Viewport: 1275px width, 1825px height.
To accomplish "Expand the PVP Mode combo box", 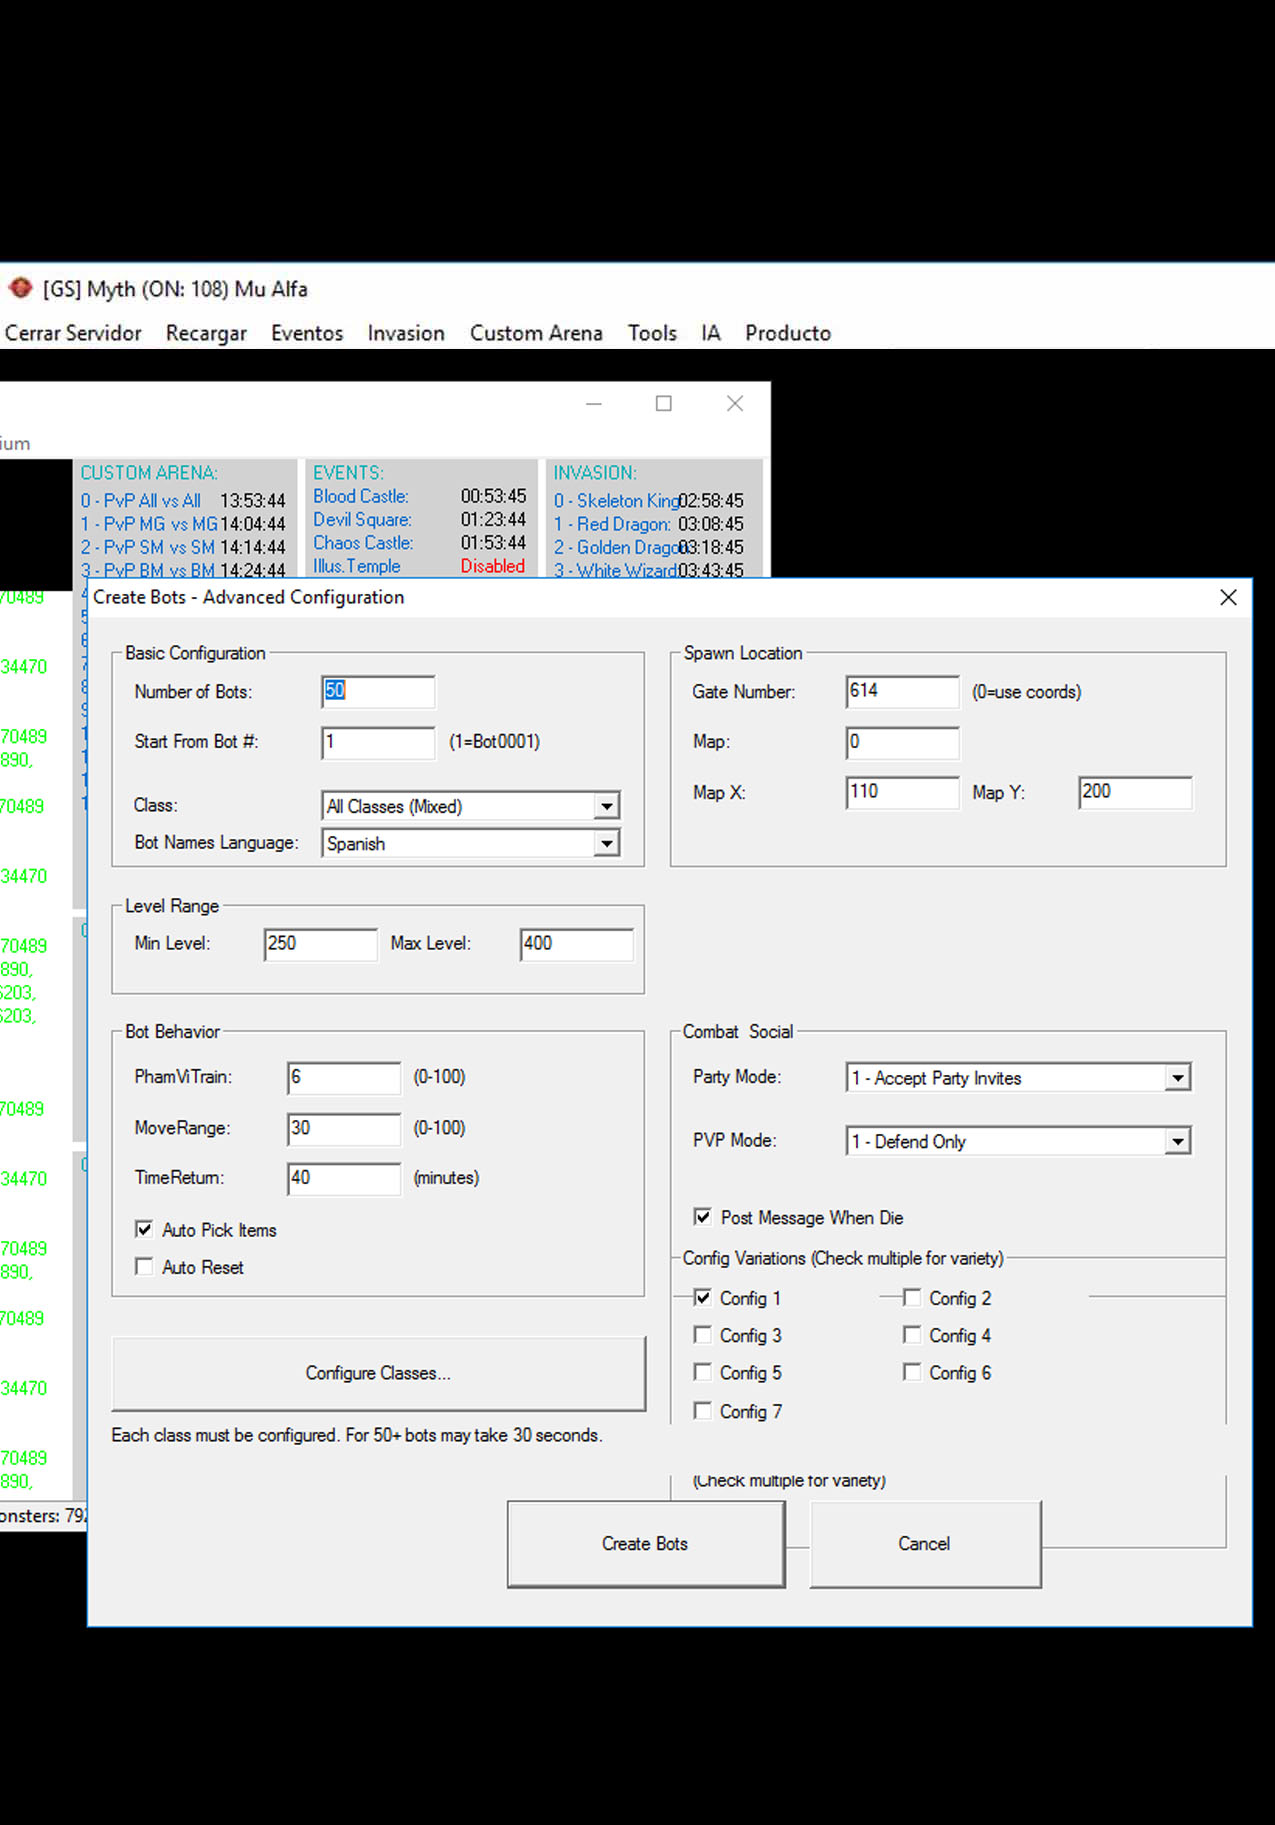I will (x=1178, y=1141).
